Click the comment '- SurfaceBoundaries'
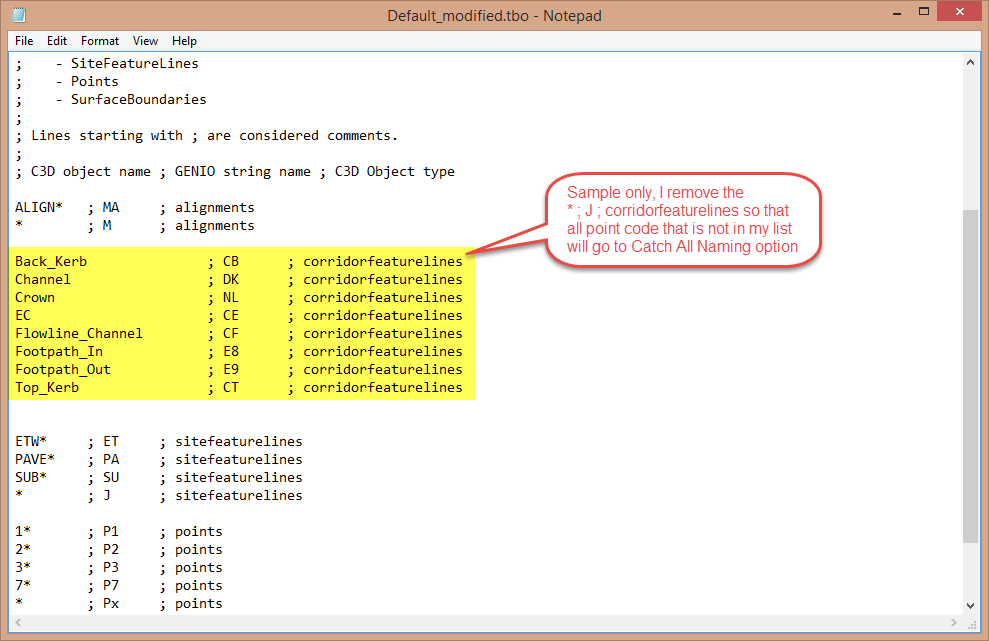 [131, 99]
